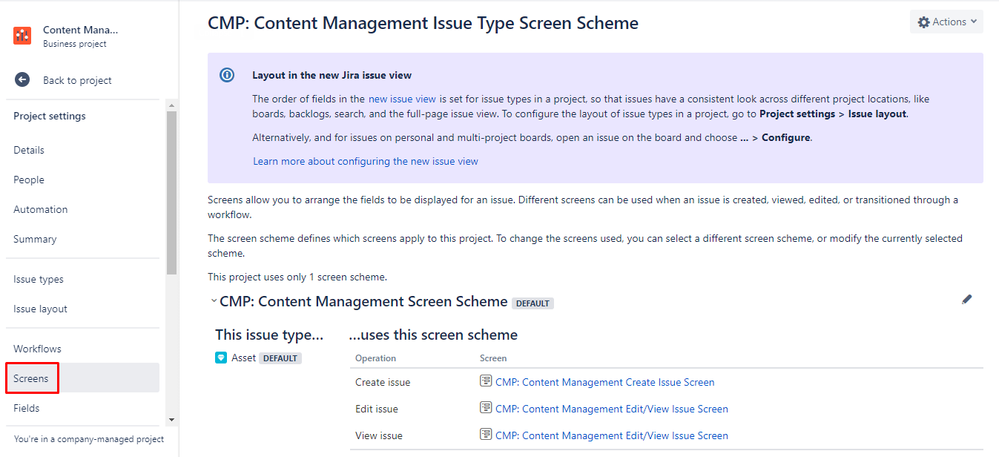Click the DEFAULT badge next to Asset

click(280, 358)
